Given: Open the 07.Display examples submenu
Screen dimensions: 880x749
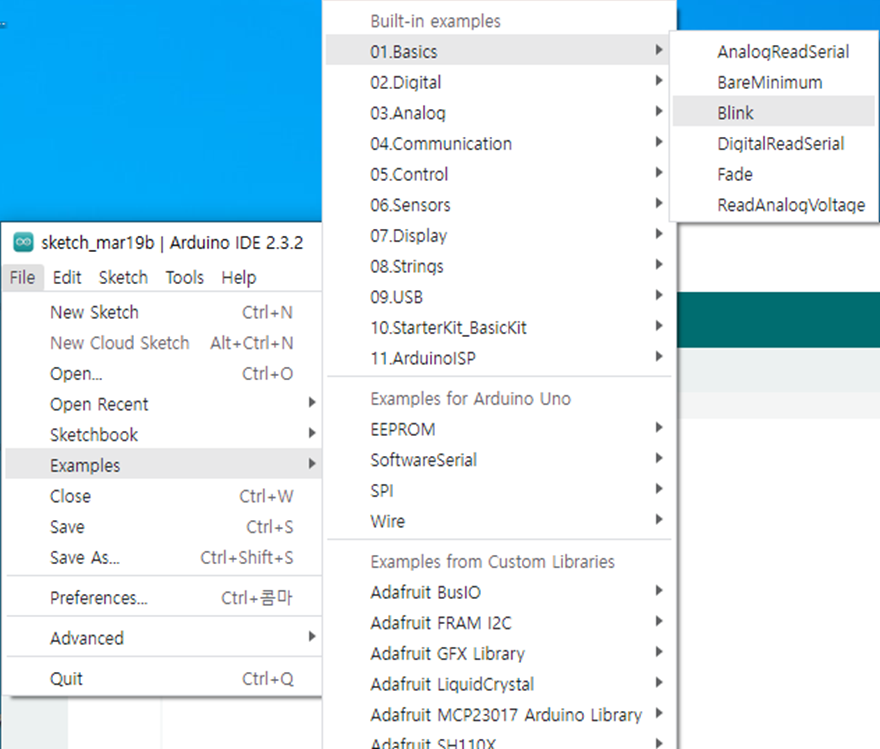Looking at the screenshot, I should (499, 236).
